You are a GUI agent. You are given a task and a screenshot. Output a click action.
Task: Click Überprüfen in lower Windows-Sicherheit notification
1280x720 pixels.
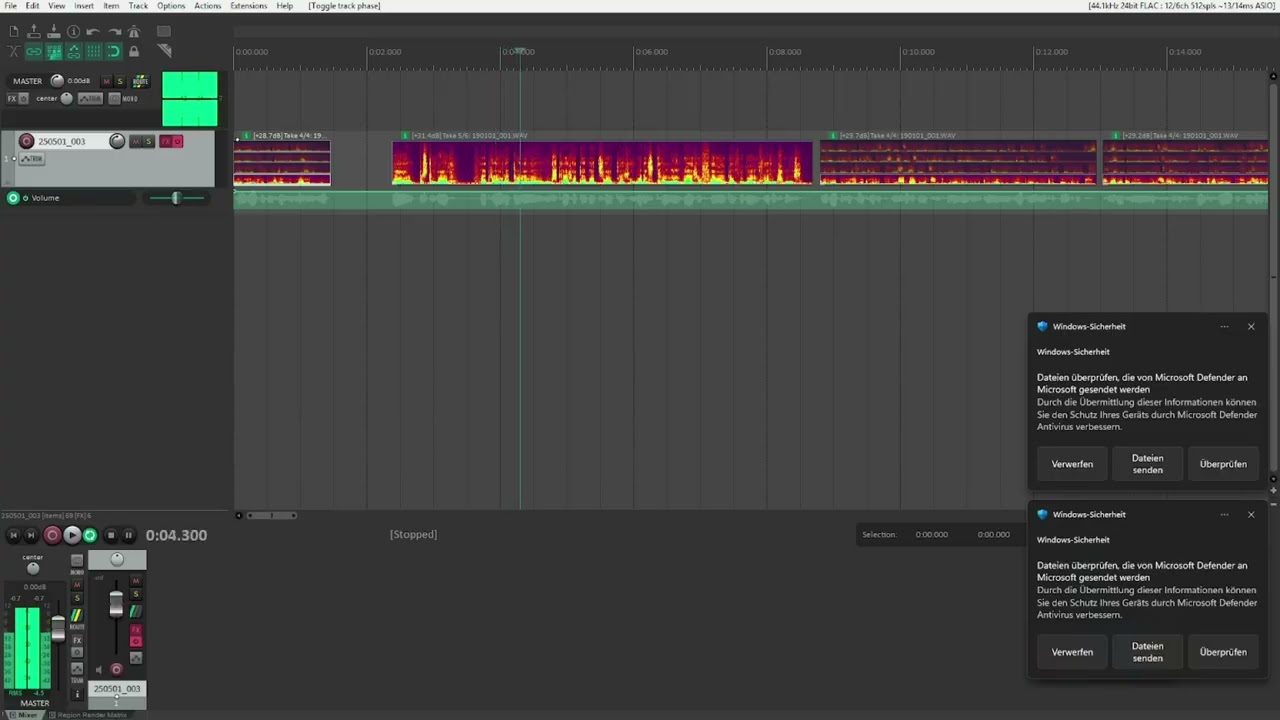[x=1222, y=652]
